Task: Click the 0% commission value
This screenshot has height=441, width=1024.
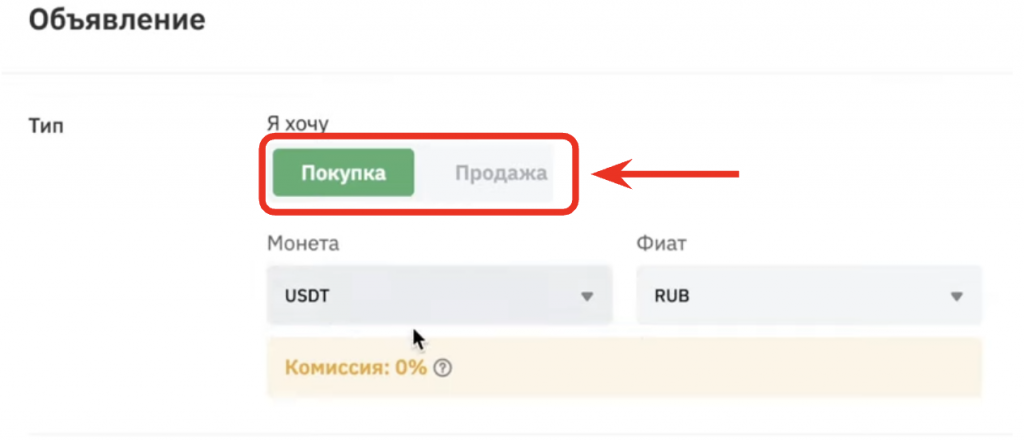Action: 410,367
